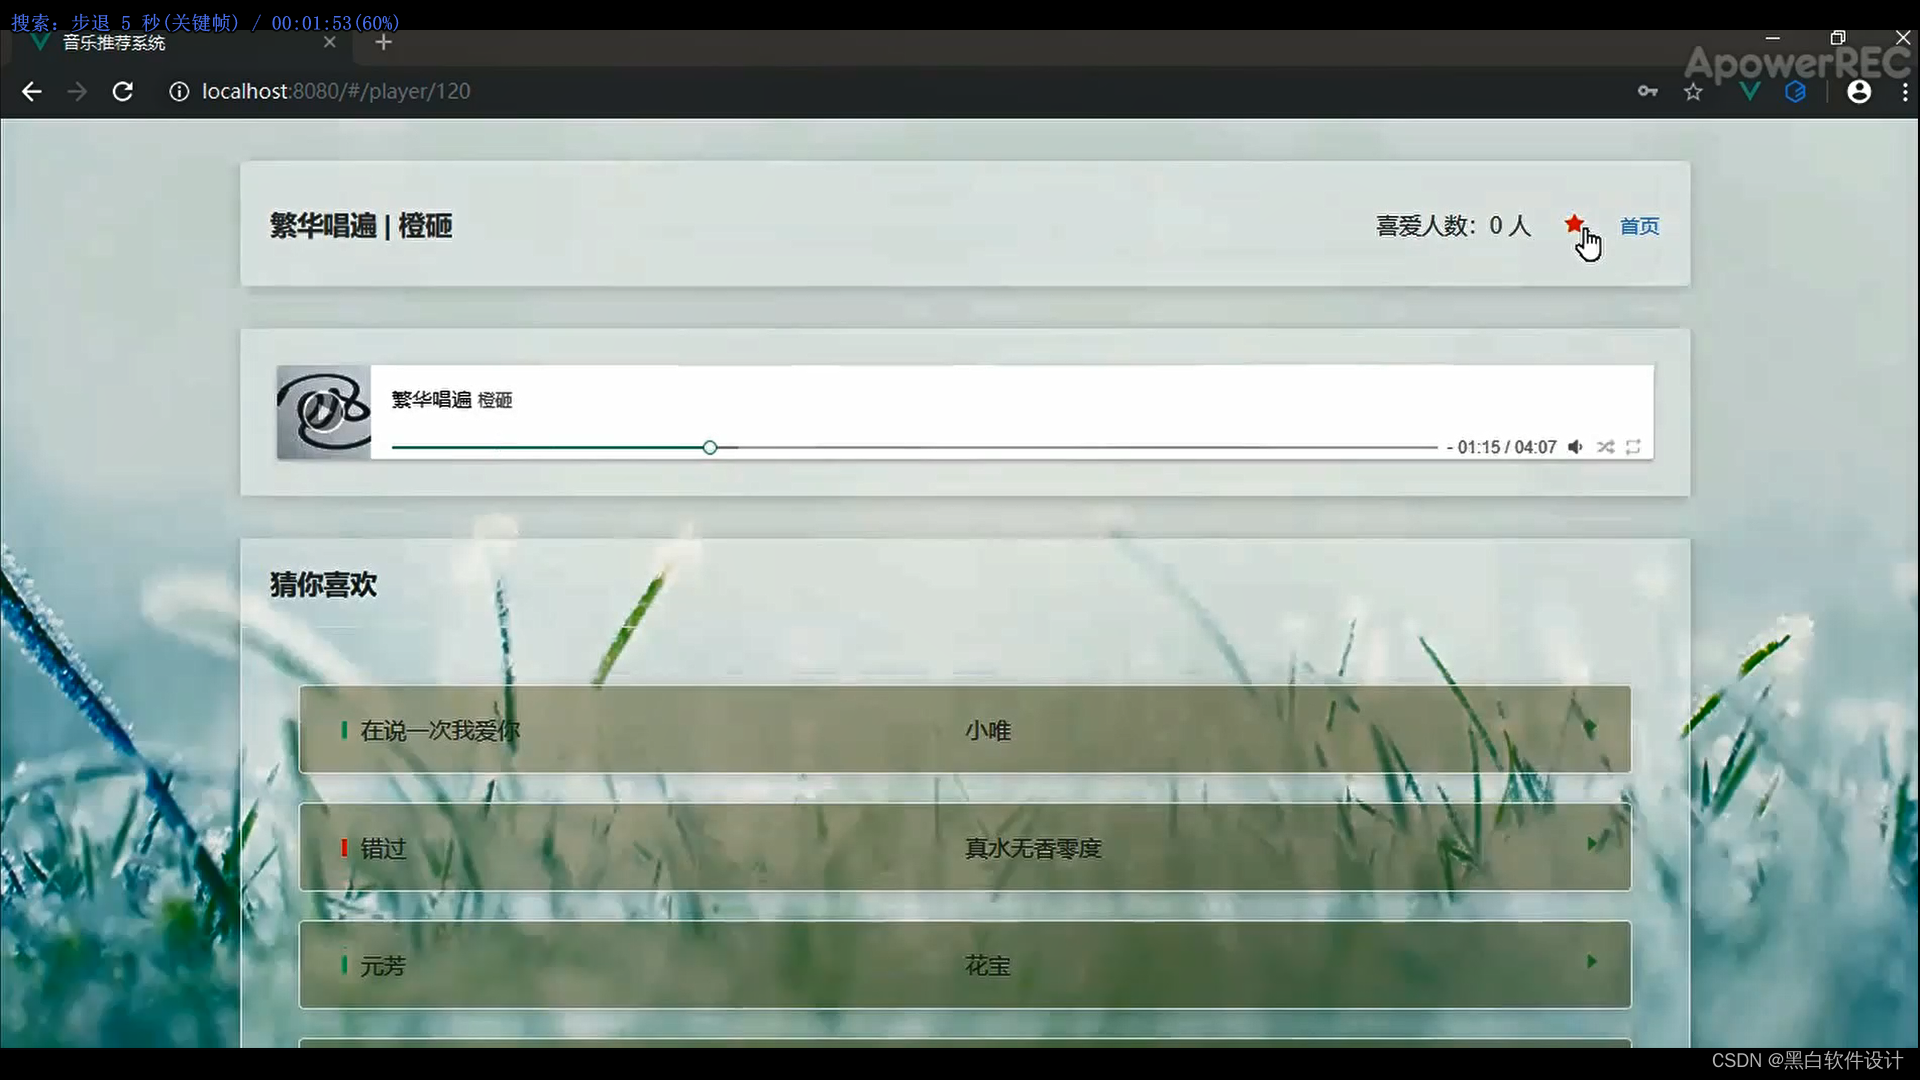Select the 音乐推荐系统 browser tab

coord(180,43)
